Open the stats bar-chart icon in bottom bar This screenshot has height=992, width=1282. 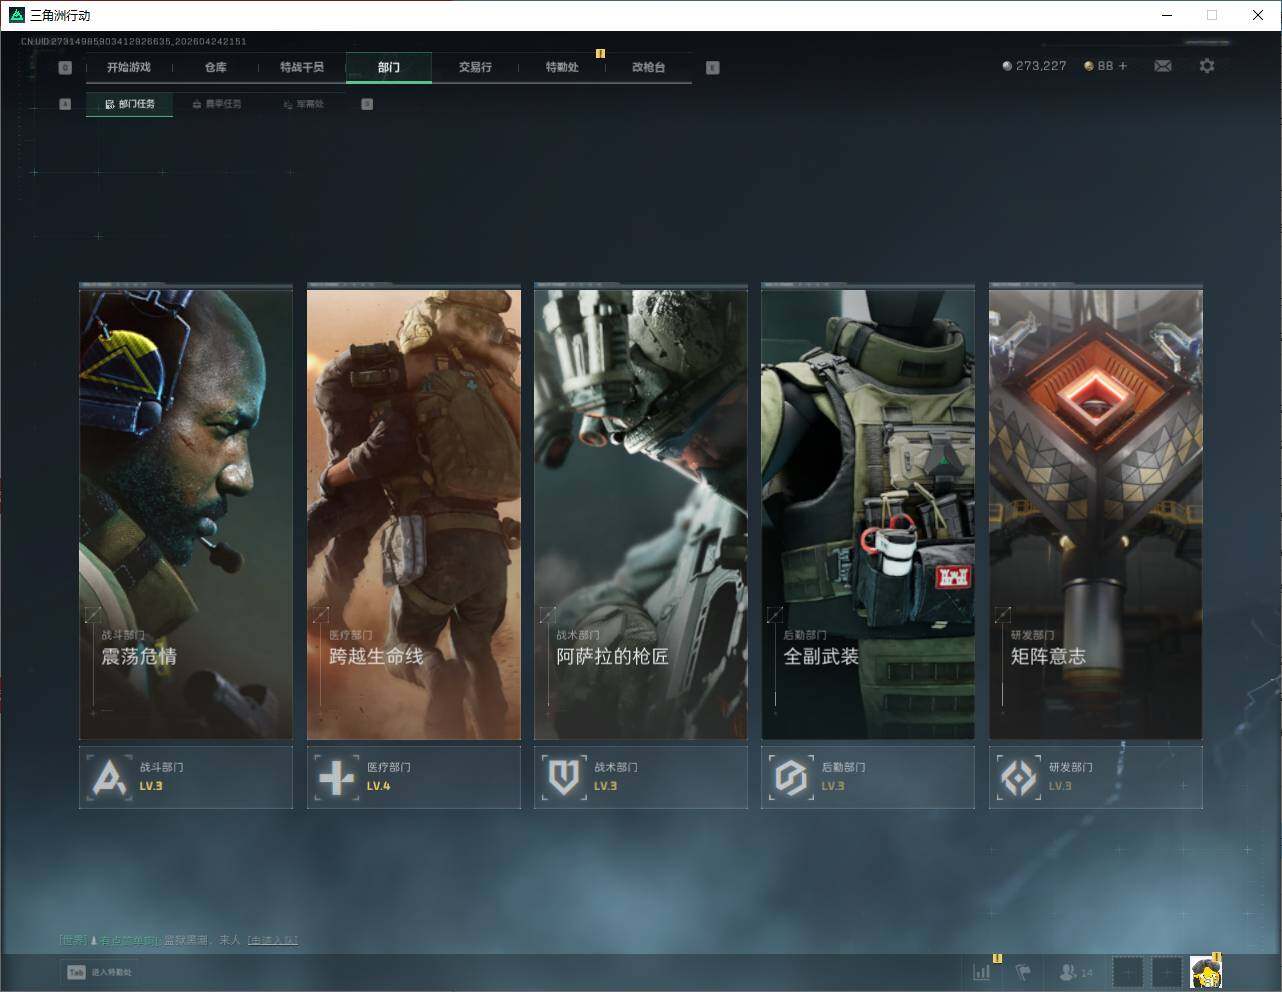(x=982, y=971)
